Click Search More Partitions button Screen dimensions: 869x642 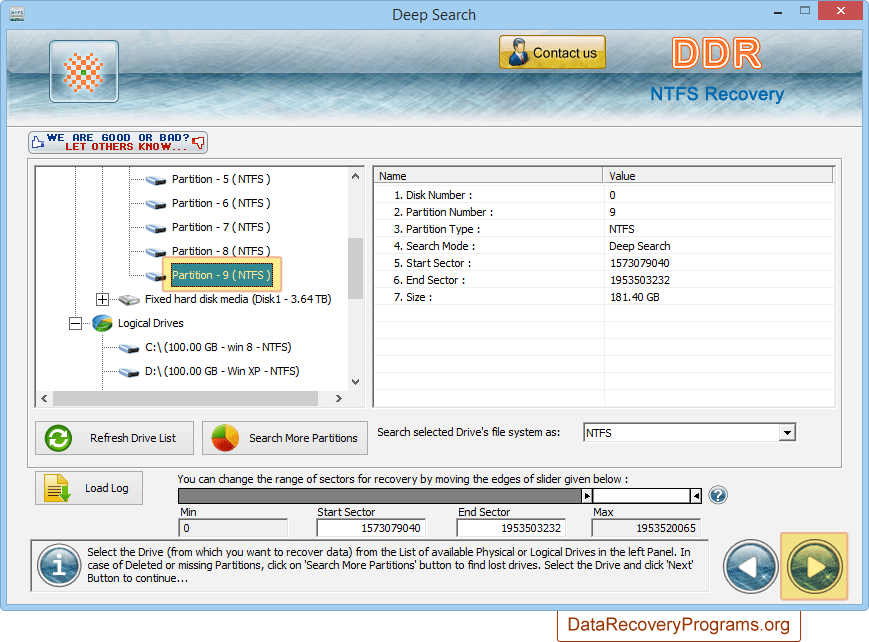[x=284, y=438]
